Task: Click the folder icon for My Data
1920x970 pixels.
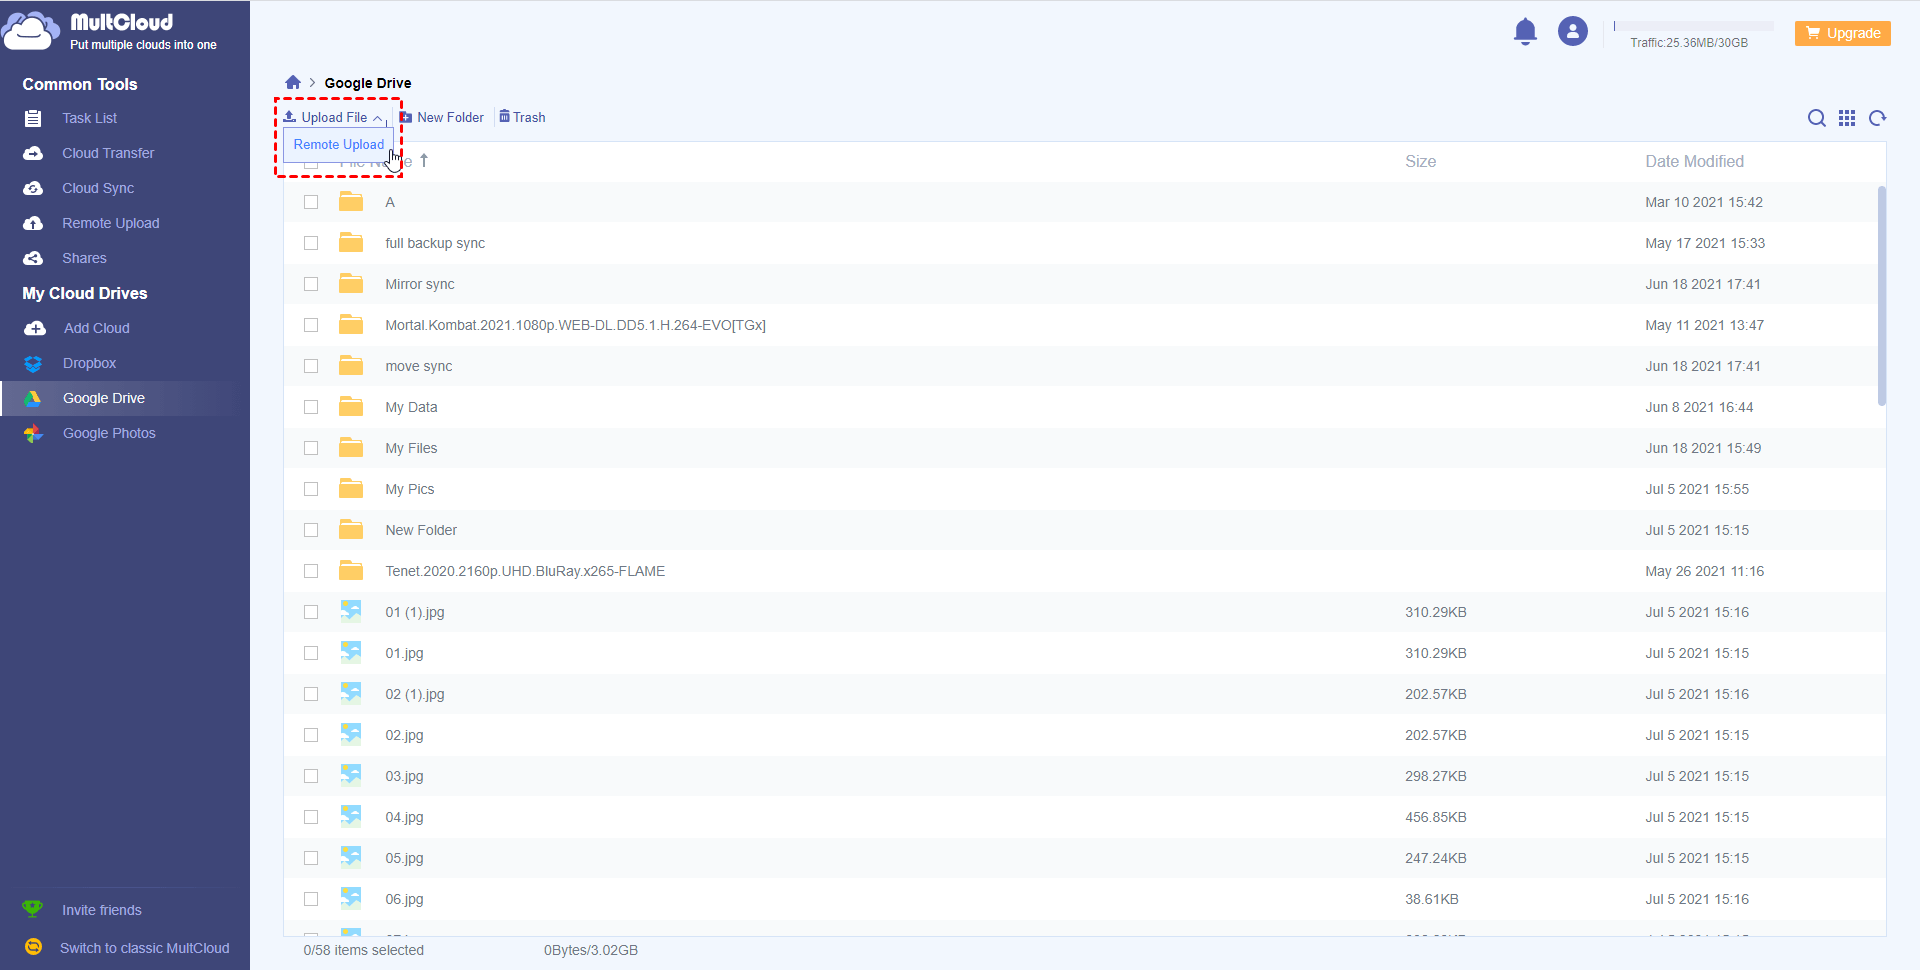Action: click(351, 406)
